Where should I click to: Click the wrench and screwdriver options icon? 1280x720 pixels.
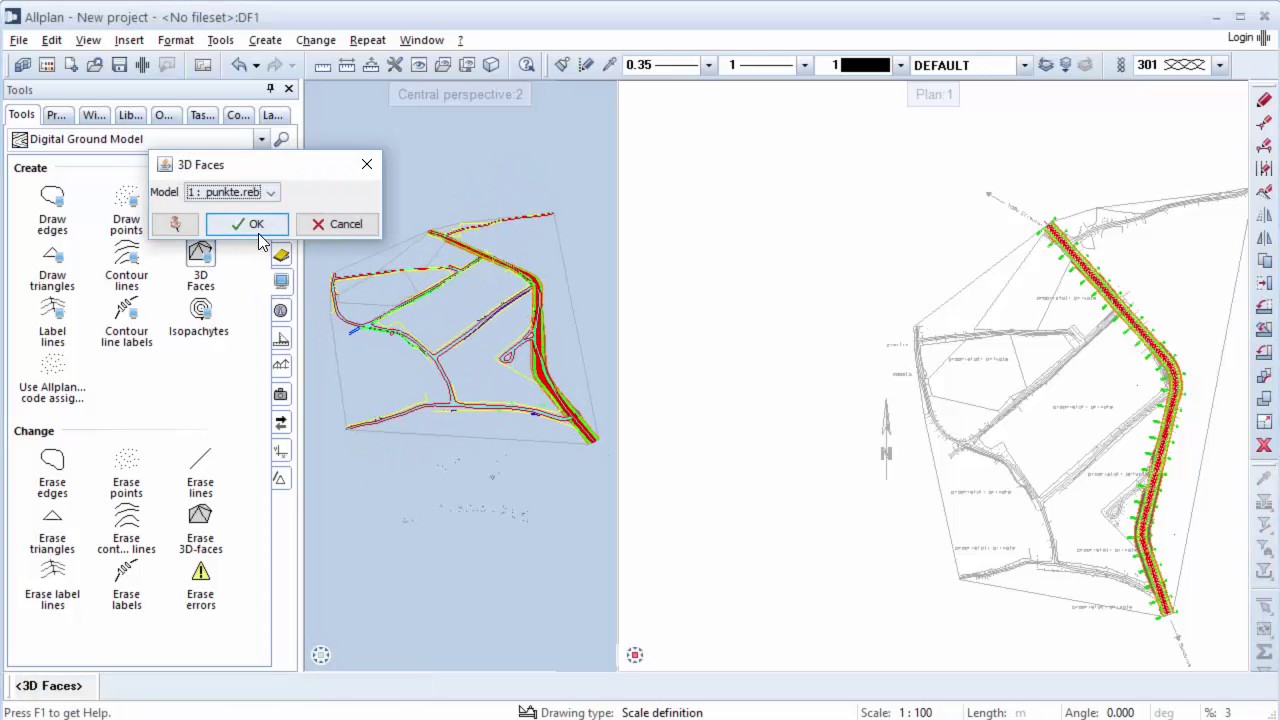pyautogui.click(x=395, y=65)
